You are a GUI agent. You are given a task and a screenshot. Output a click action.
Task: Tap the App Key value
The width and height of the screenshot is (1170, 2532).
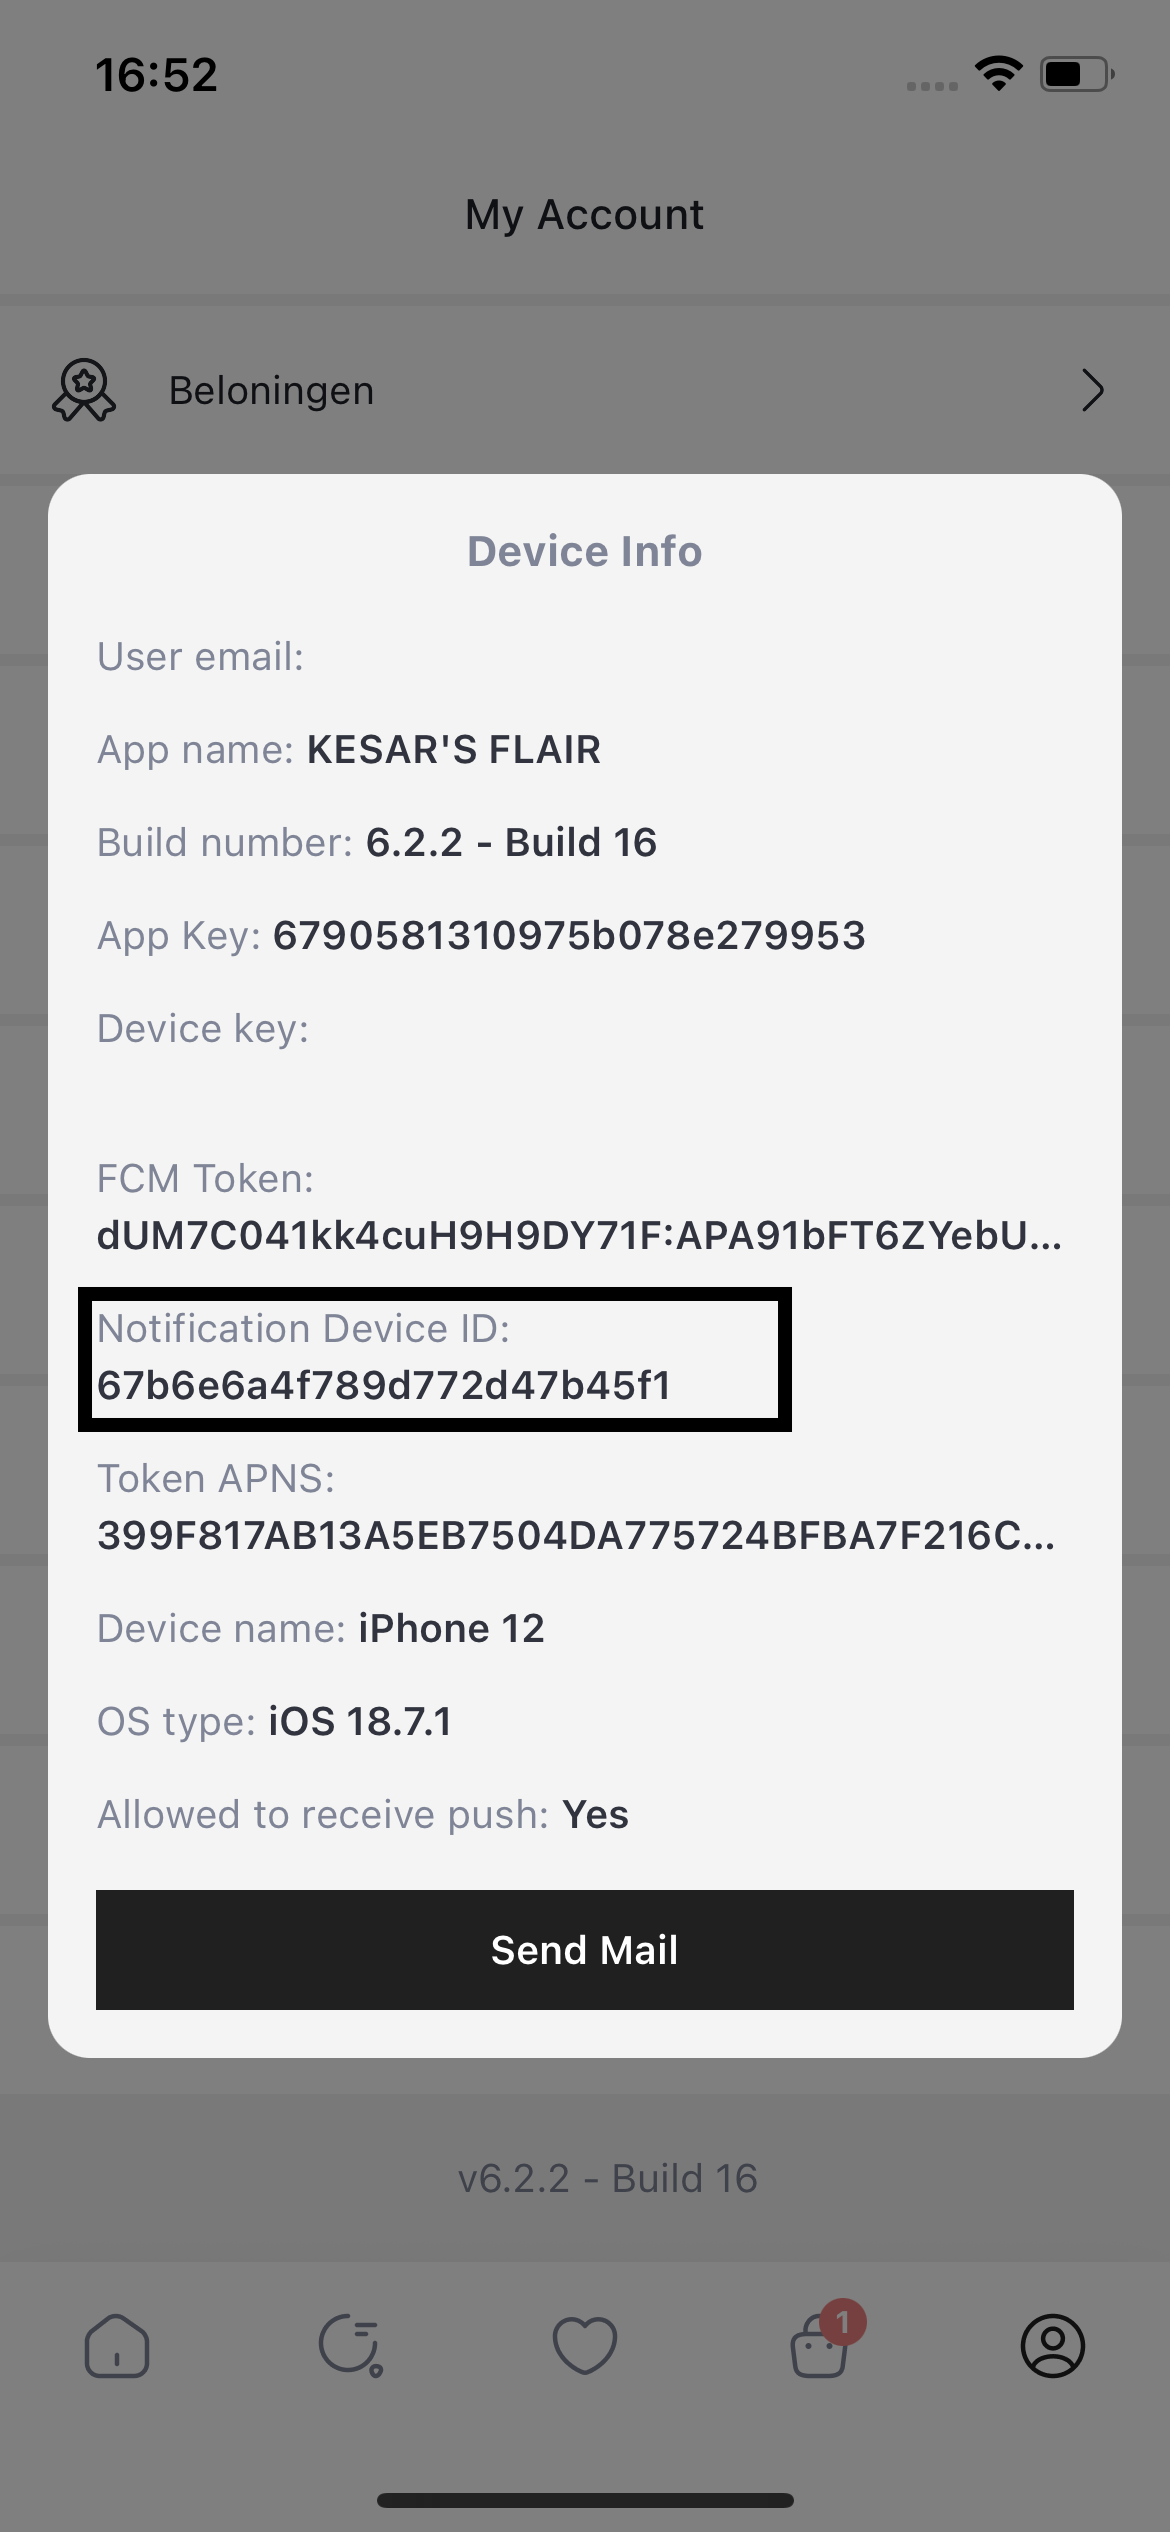click(569, 936)
